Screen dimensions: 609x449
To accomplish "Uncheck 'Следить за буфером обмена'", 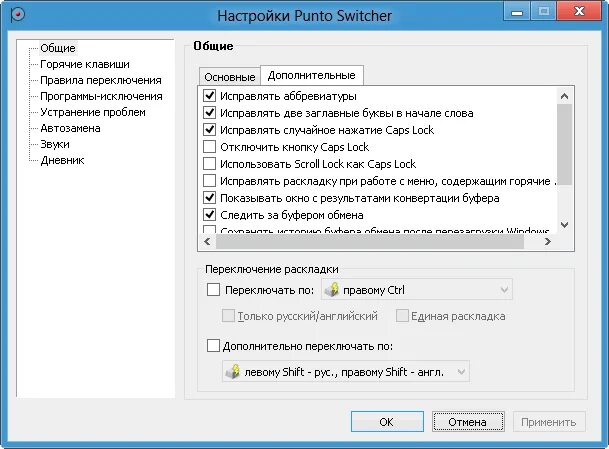I will click(210, 214).
